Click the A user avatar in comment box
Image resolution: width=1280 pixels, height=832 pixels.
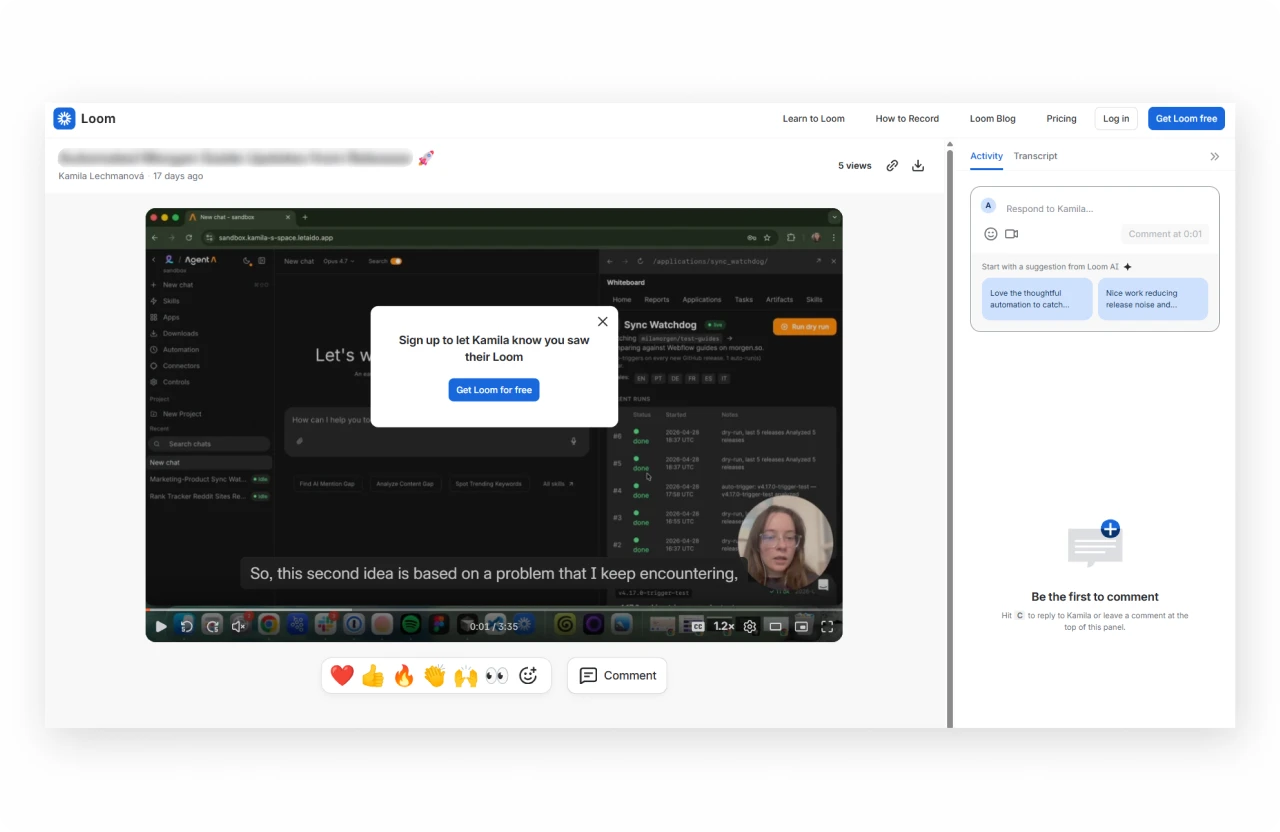point(988,205)
